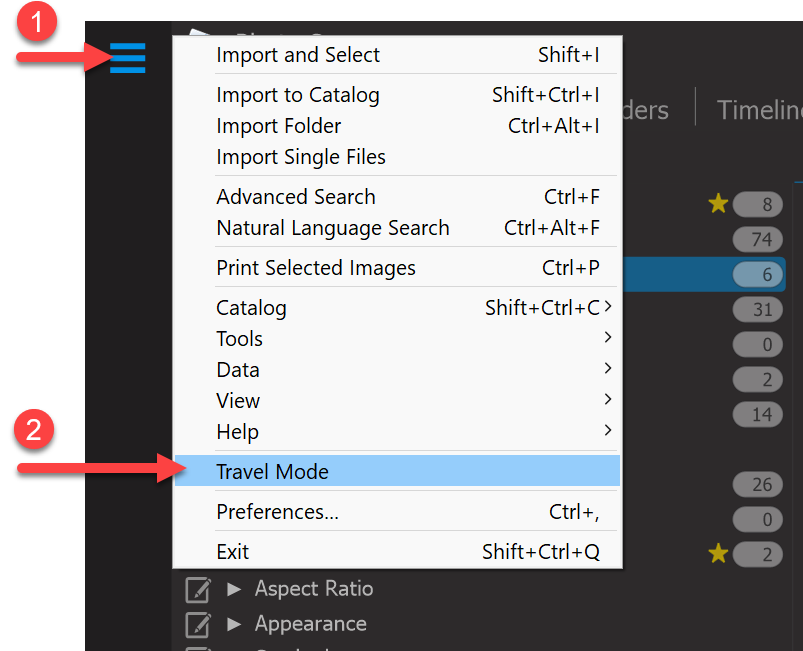
Task: Open the Catalog submenu
Action: coord(397,308)
